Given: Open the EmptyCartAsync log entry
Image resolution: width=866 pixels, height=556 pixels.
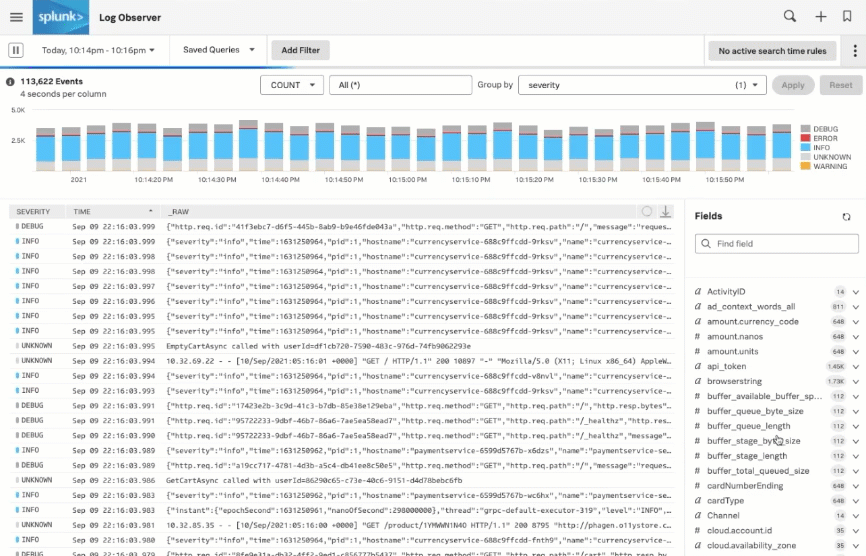Looking at the screenshot, I should pyautogui.click(x=342, y=346).
